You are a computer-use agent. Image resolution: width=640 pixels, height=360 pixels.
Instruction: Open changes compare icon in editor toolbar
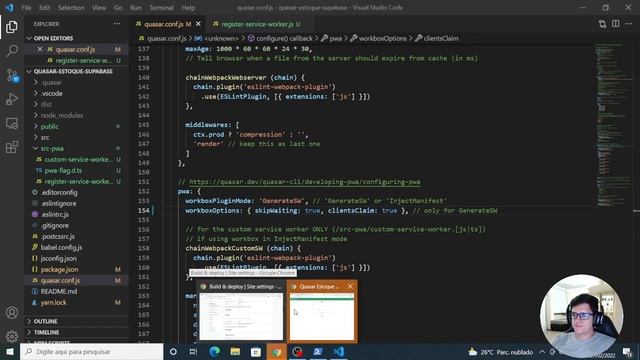pyautogui.click(x=602, y=24)
